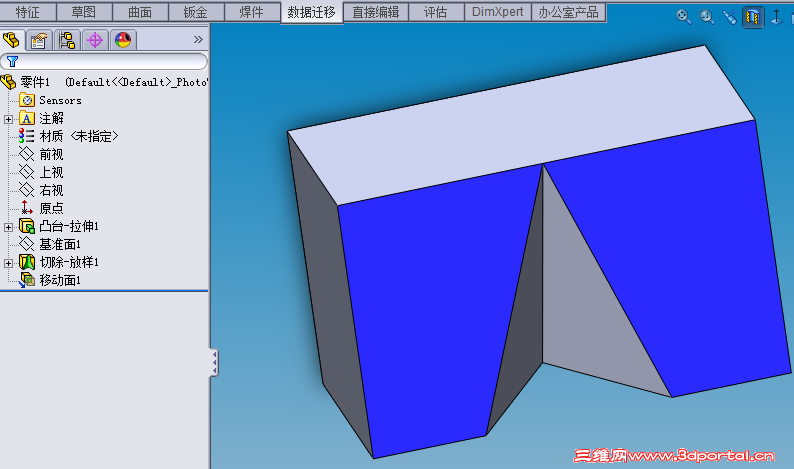Viewport: 794px width, 469px height.
Task: Click the Previous View icon
Action: tap(730, 17)
